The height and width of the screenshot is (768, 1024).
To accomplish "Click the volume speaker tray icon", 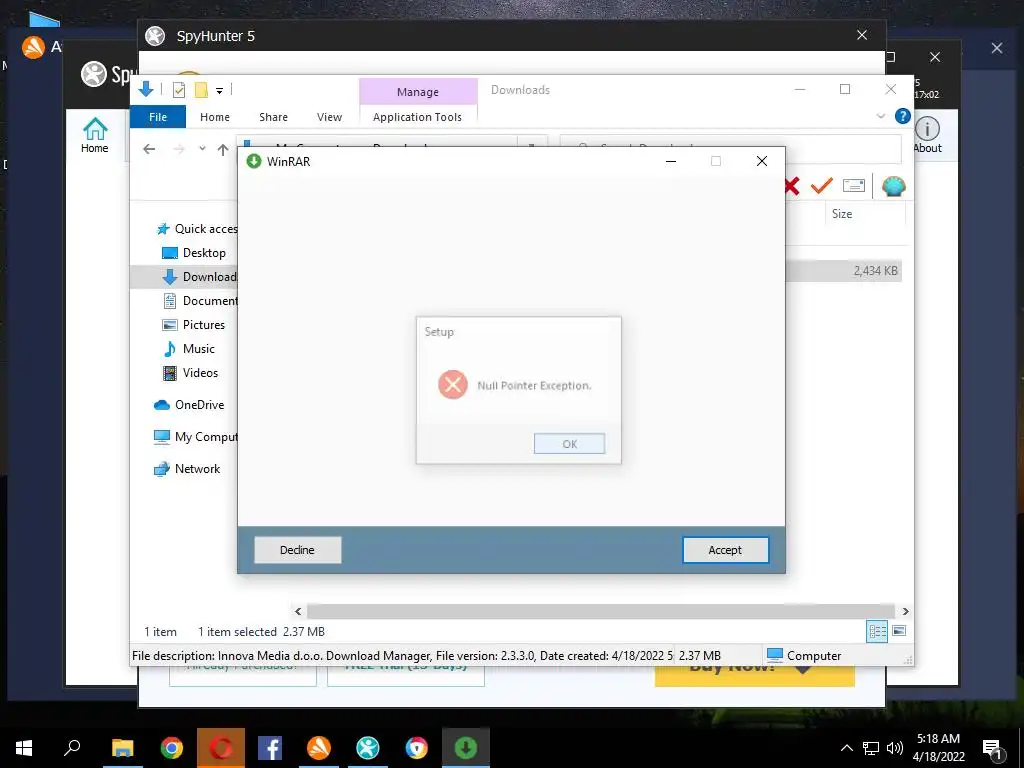I will coord(895,748).
